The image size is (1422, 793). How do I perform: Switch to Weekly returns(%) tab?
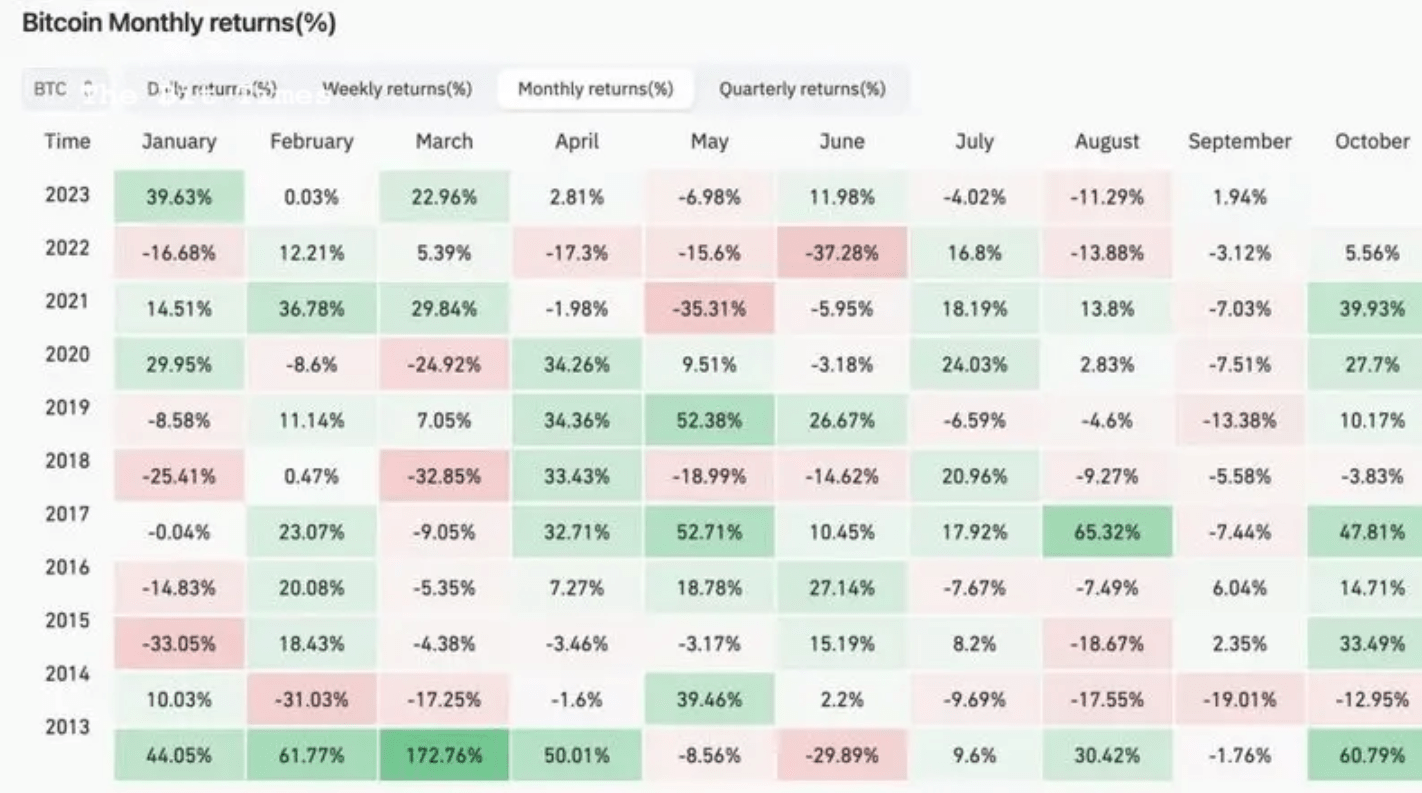(397, 89)
